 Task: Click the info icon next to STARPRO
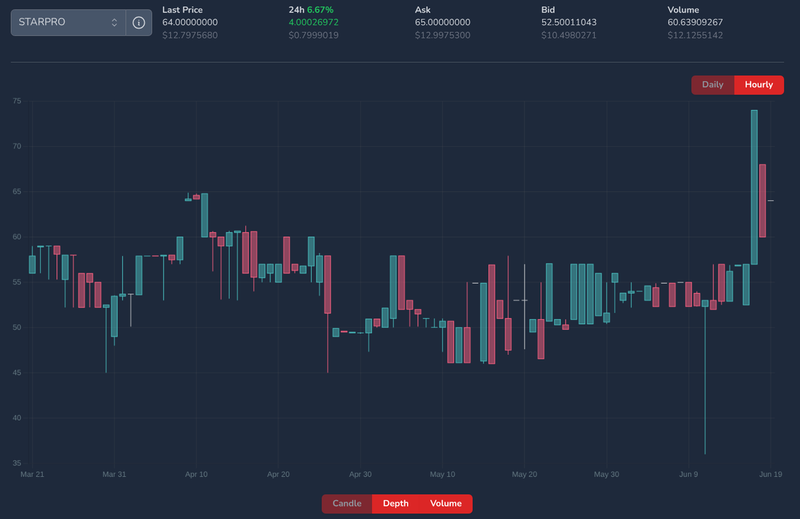[x=139, y=22]
